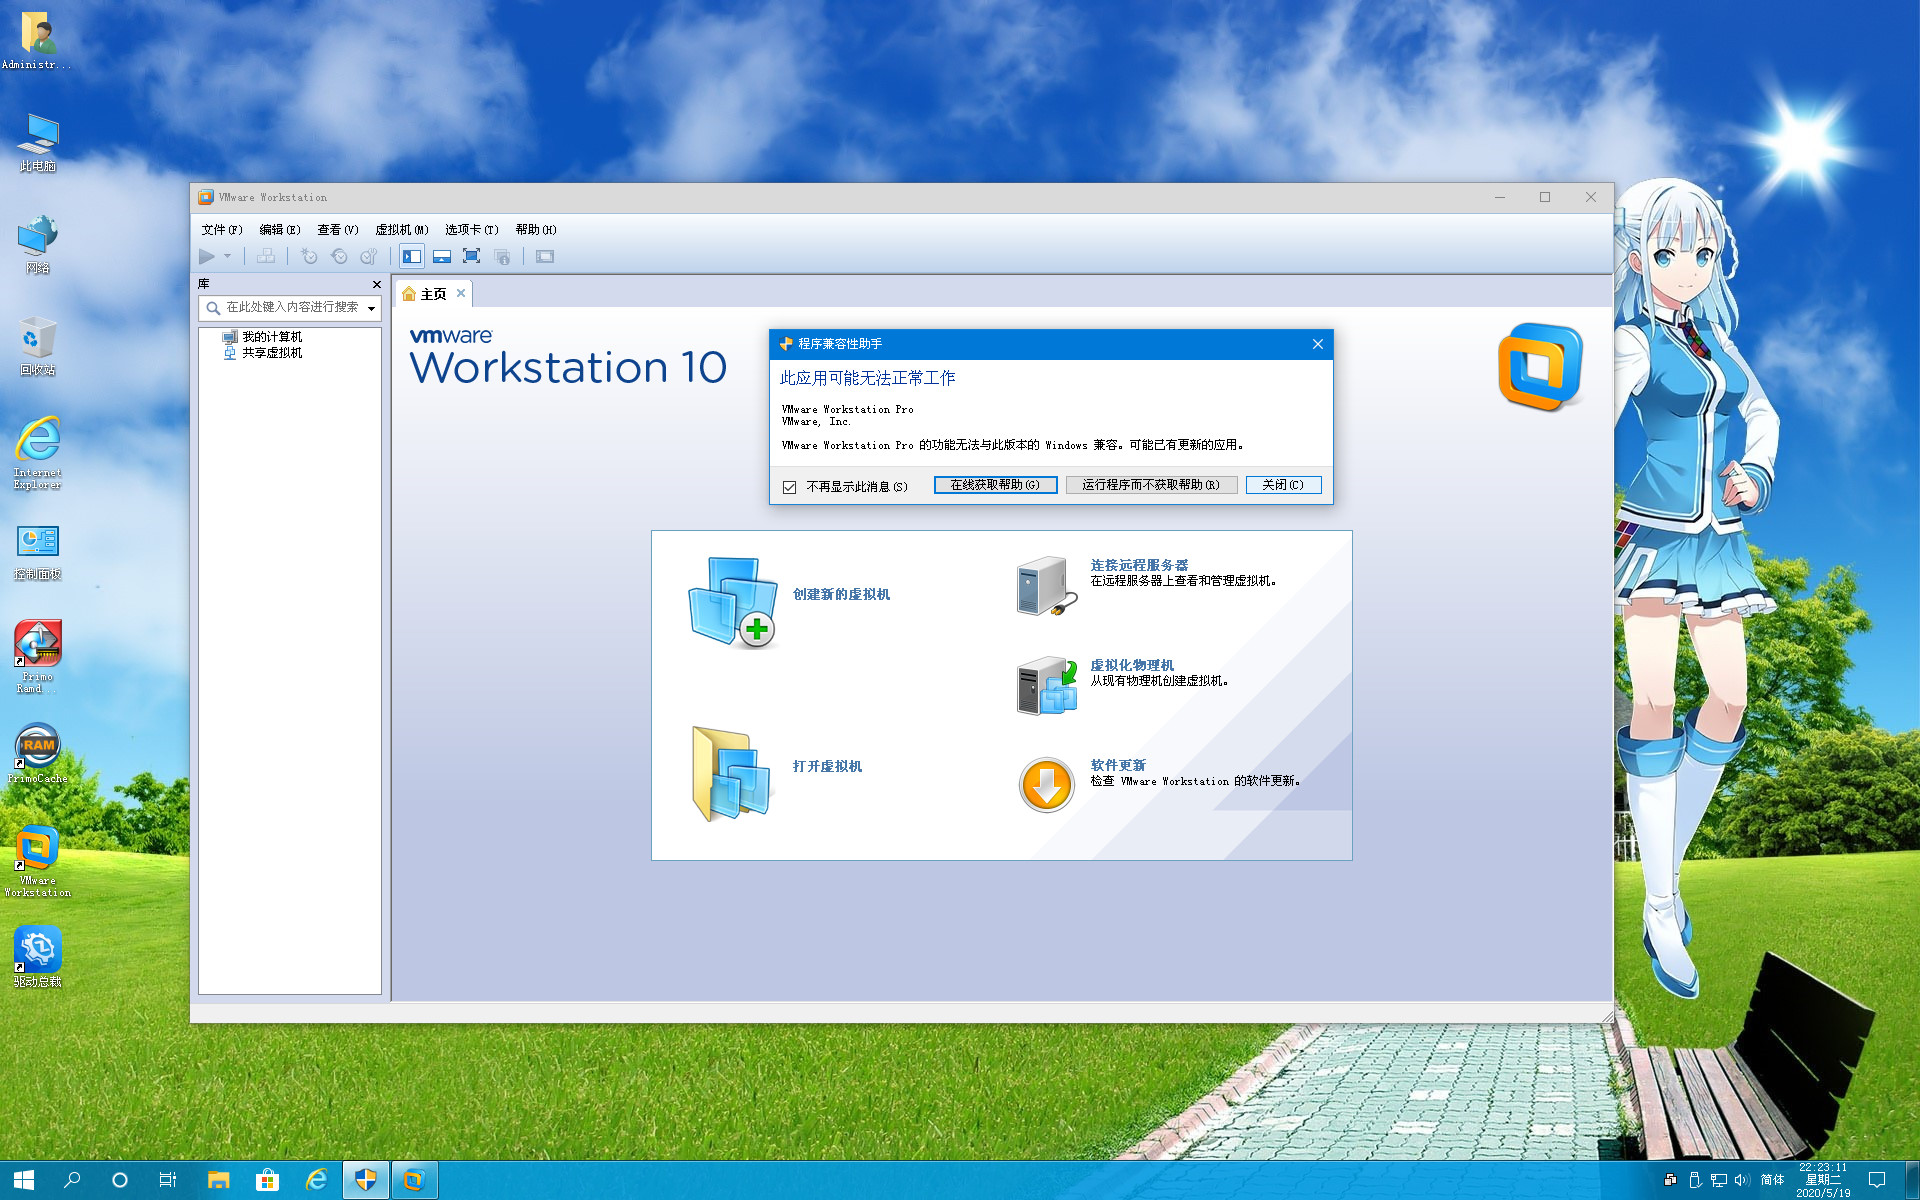Open the 文件(F) menu
Image resolution: width=1920 pixels, height=1200 pixels.
[x=222, y=230]
